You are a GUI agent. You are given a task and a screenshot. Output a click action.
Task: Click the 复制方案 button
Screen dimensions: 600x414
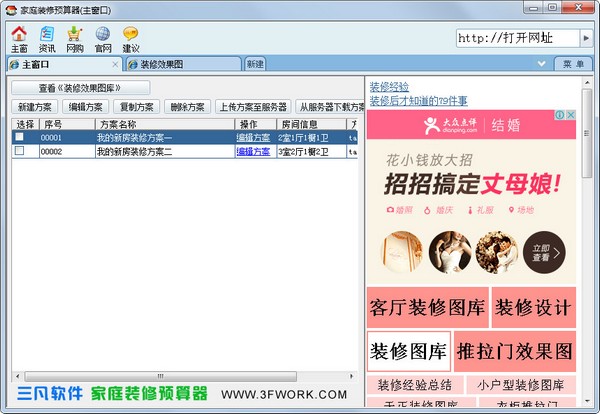(x=137, y=107)
